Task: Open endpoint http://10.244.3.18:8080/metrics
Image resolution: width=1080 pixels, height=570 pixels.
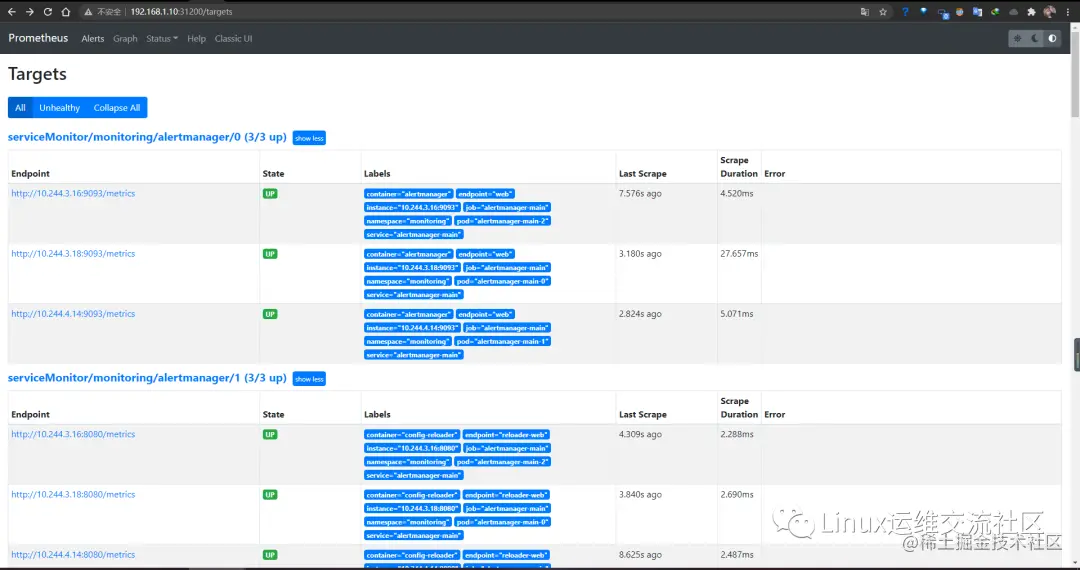Action: (73, 494)
